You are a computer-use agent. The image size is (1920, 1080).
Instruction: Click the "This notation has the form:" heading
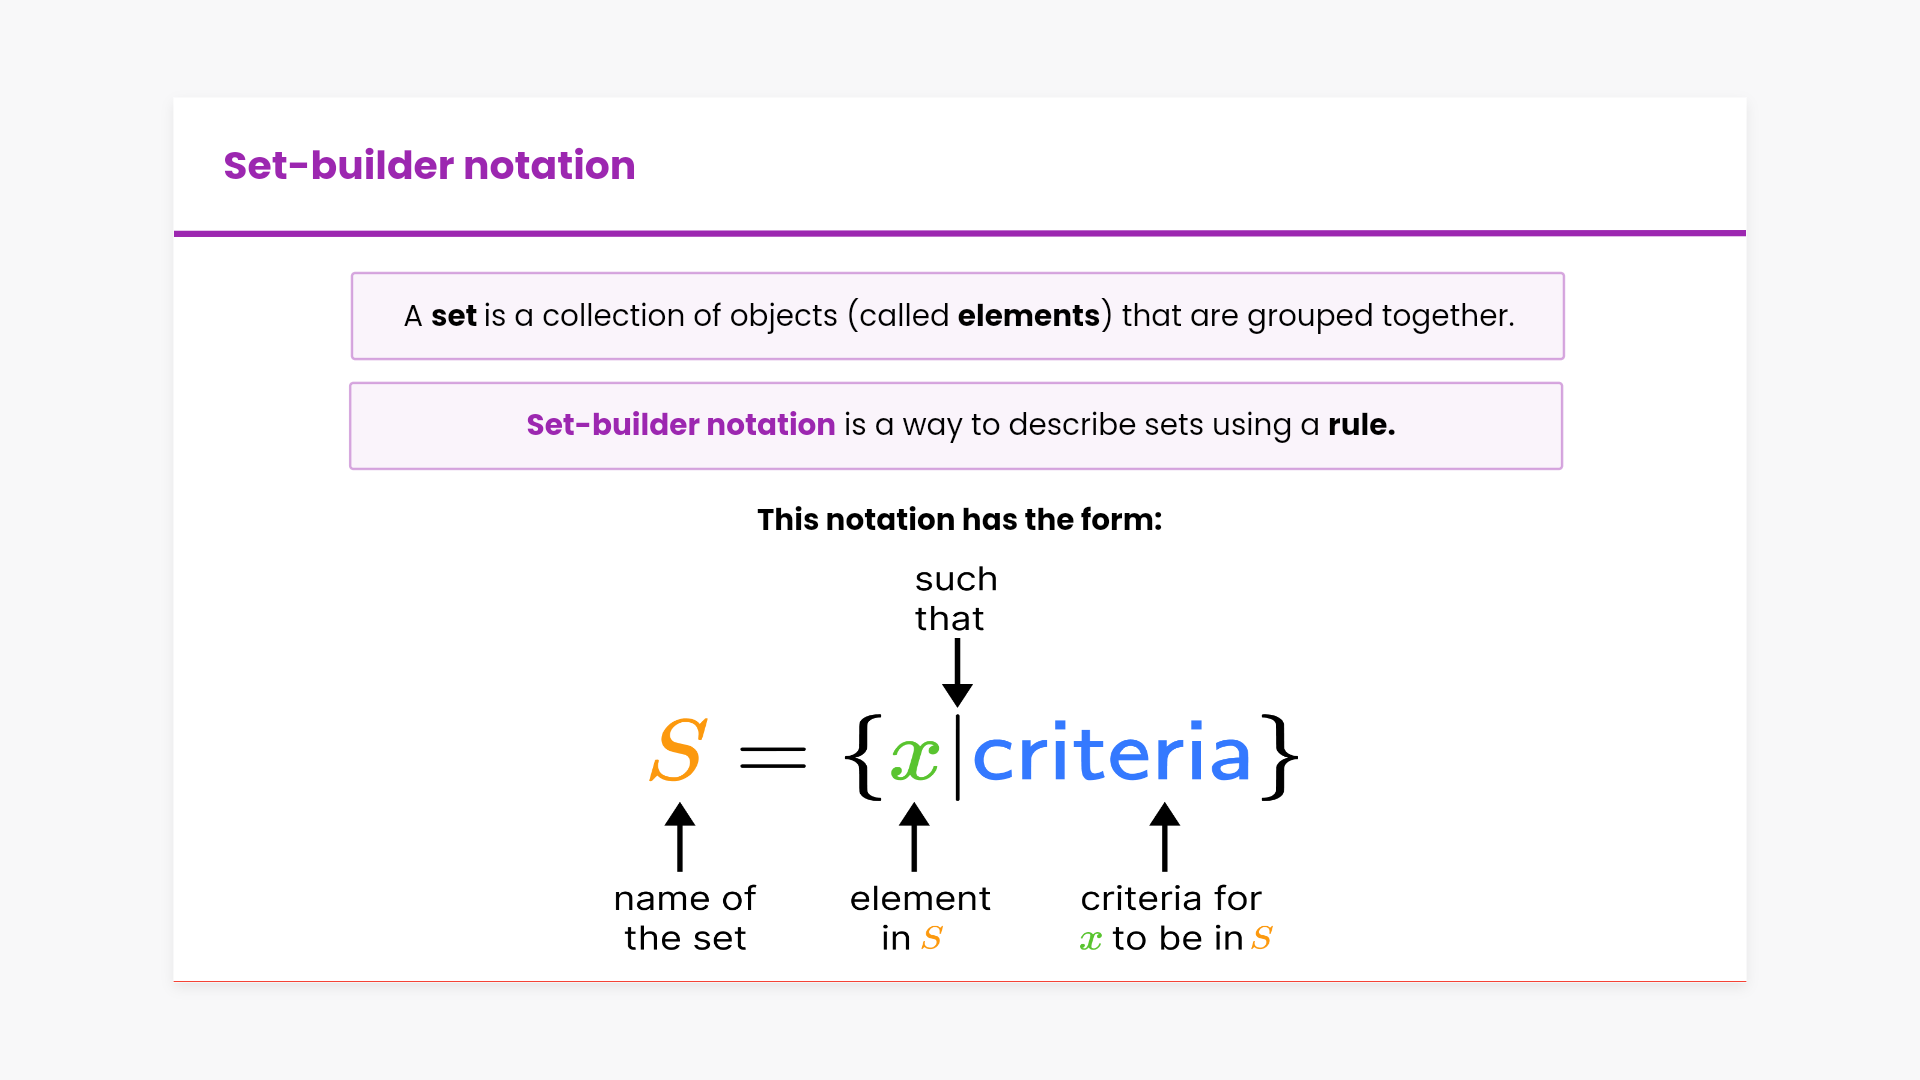(959, 520)
